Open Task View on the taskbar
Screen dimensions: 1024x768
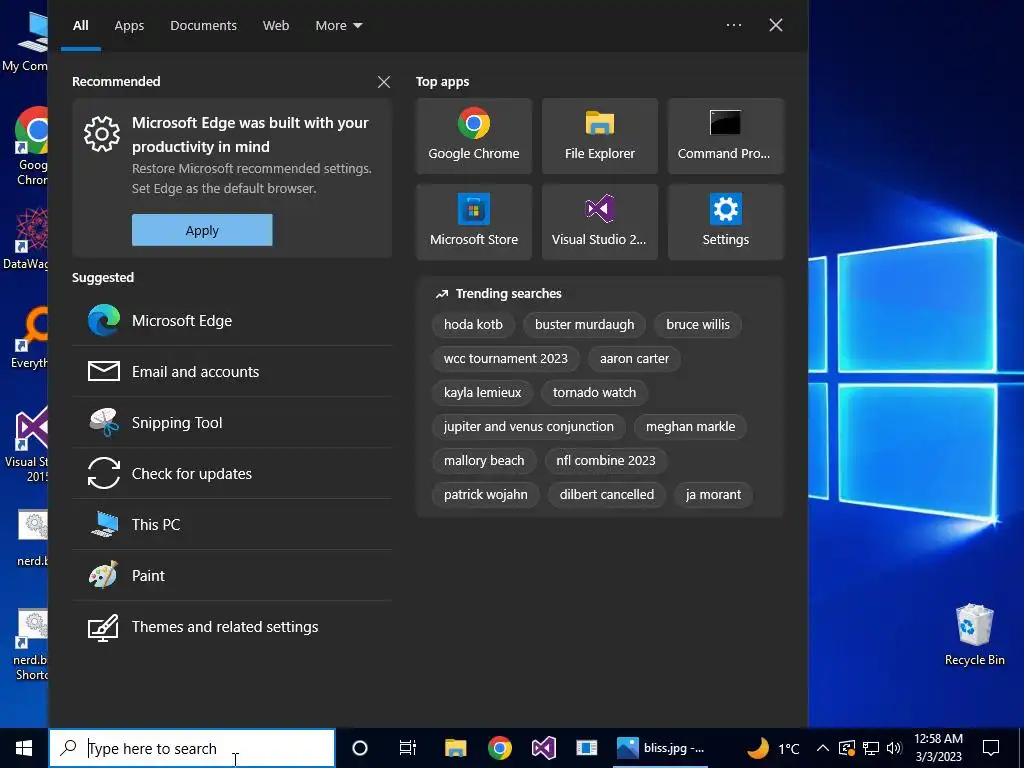[x=408, y=748]
